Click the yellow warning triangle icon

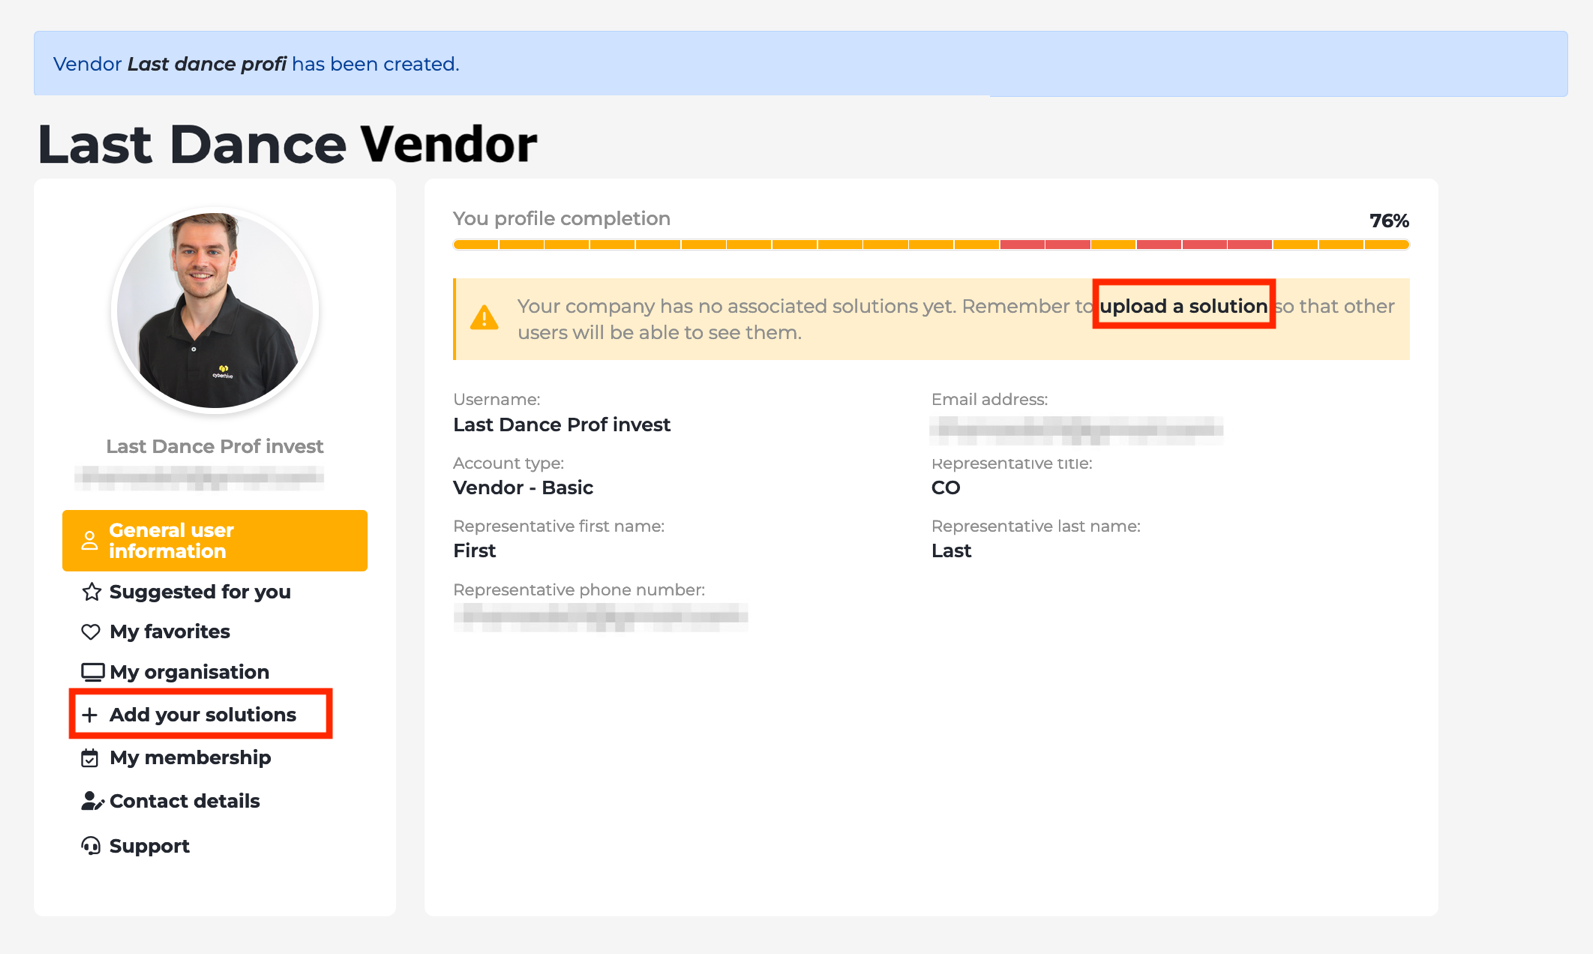click(484, 318)
